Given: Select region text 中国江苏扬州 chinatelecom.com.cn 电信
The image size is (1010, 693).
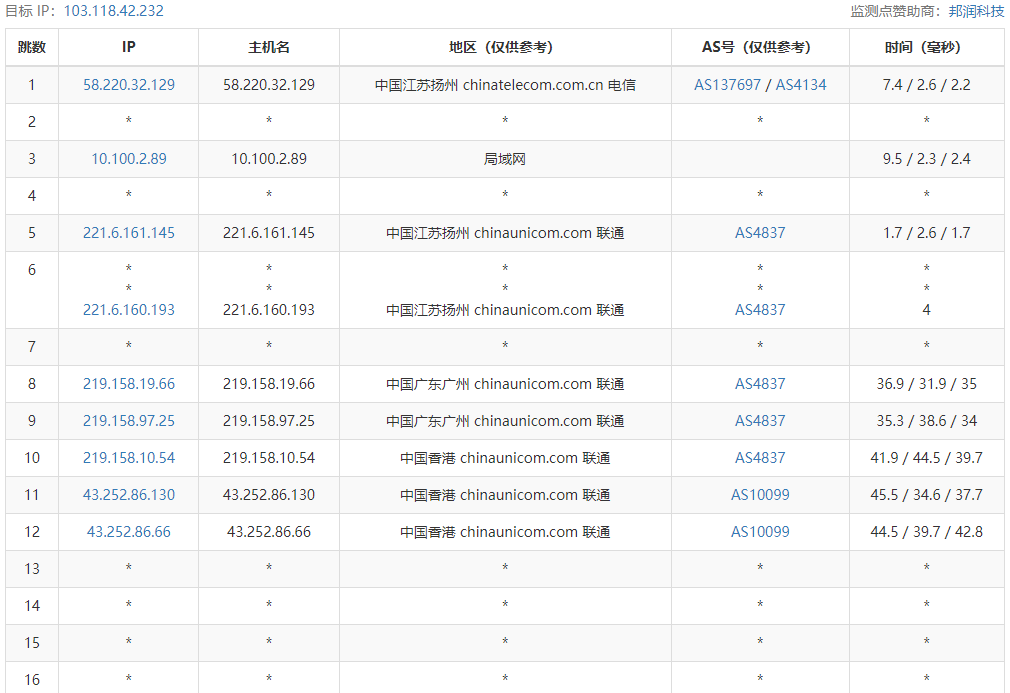Looking at the screenshot, I should click(505, 84).
